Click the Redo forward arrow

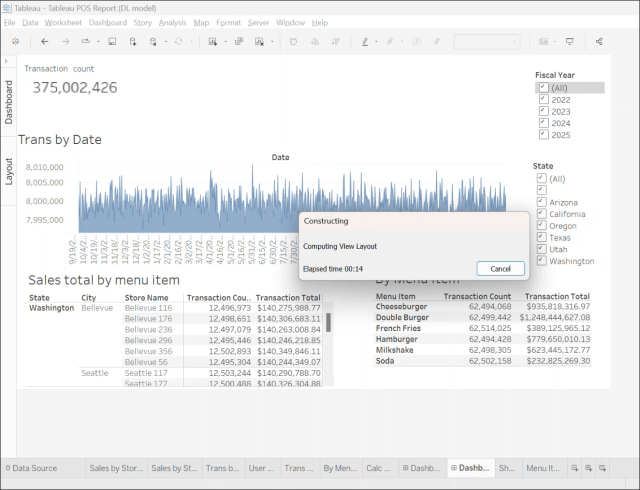coord(65,41)
